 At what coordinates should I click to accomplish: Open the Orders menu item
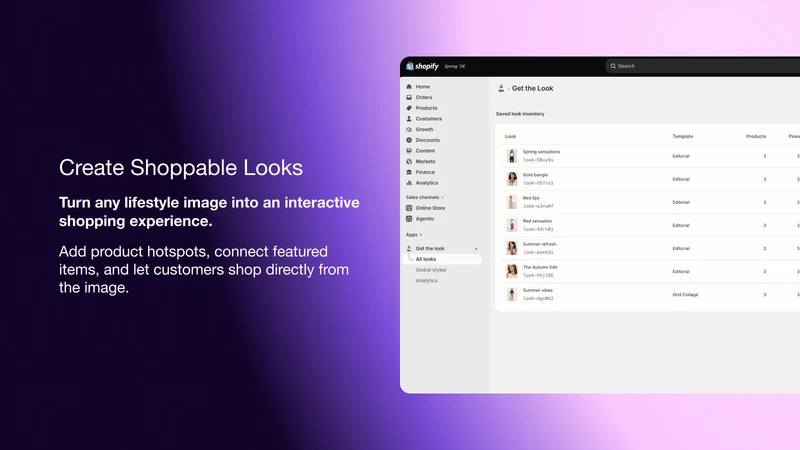click(x=423, y=97)
